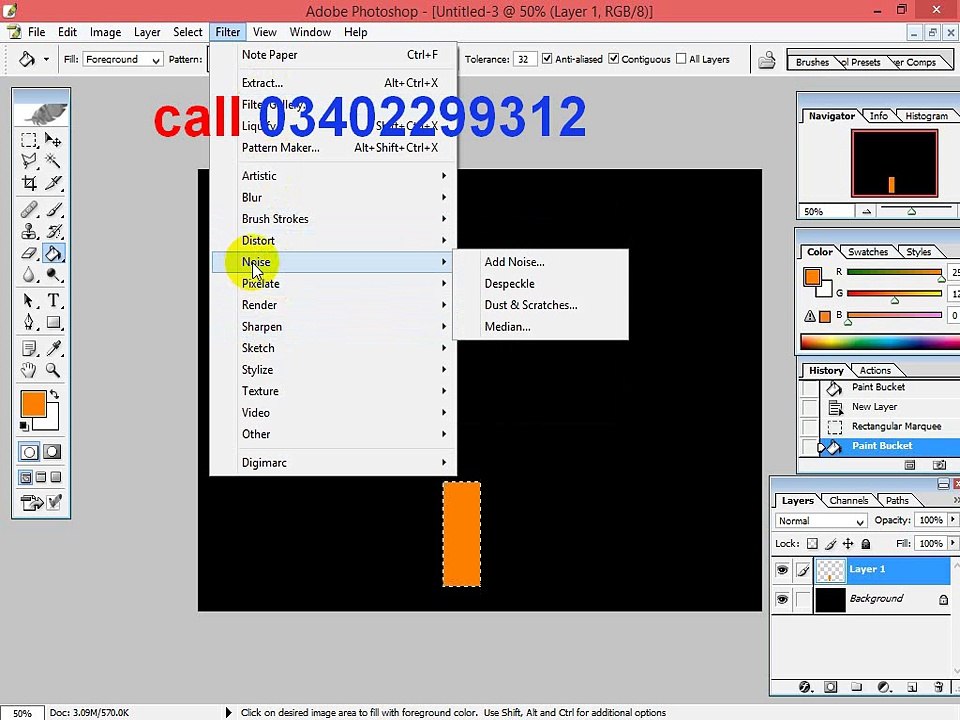Enable the All Layers checkbox
The image size is (960, 720).
[x=681, y=59]
